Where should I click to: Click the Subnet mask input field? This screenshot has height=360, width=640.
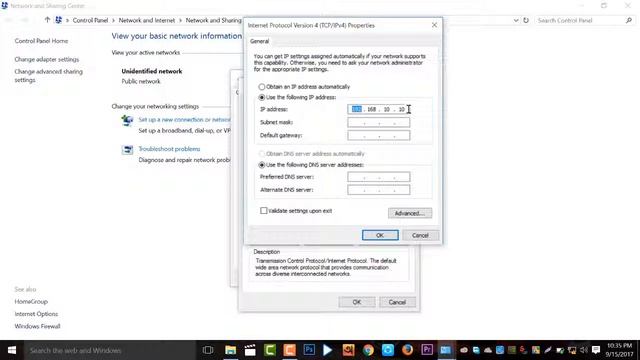379,122
